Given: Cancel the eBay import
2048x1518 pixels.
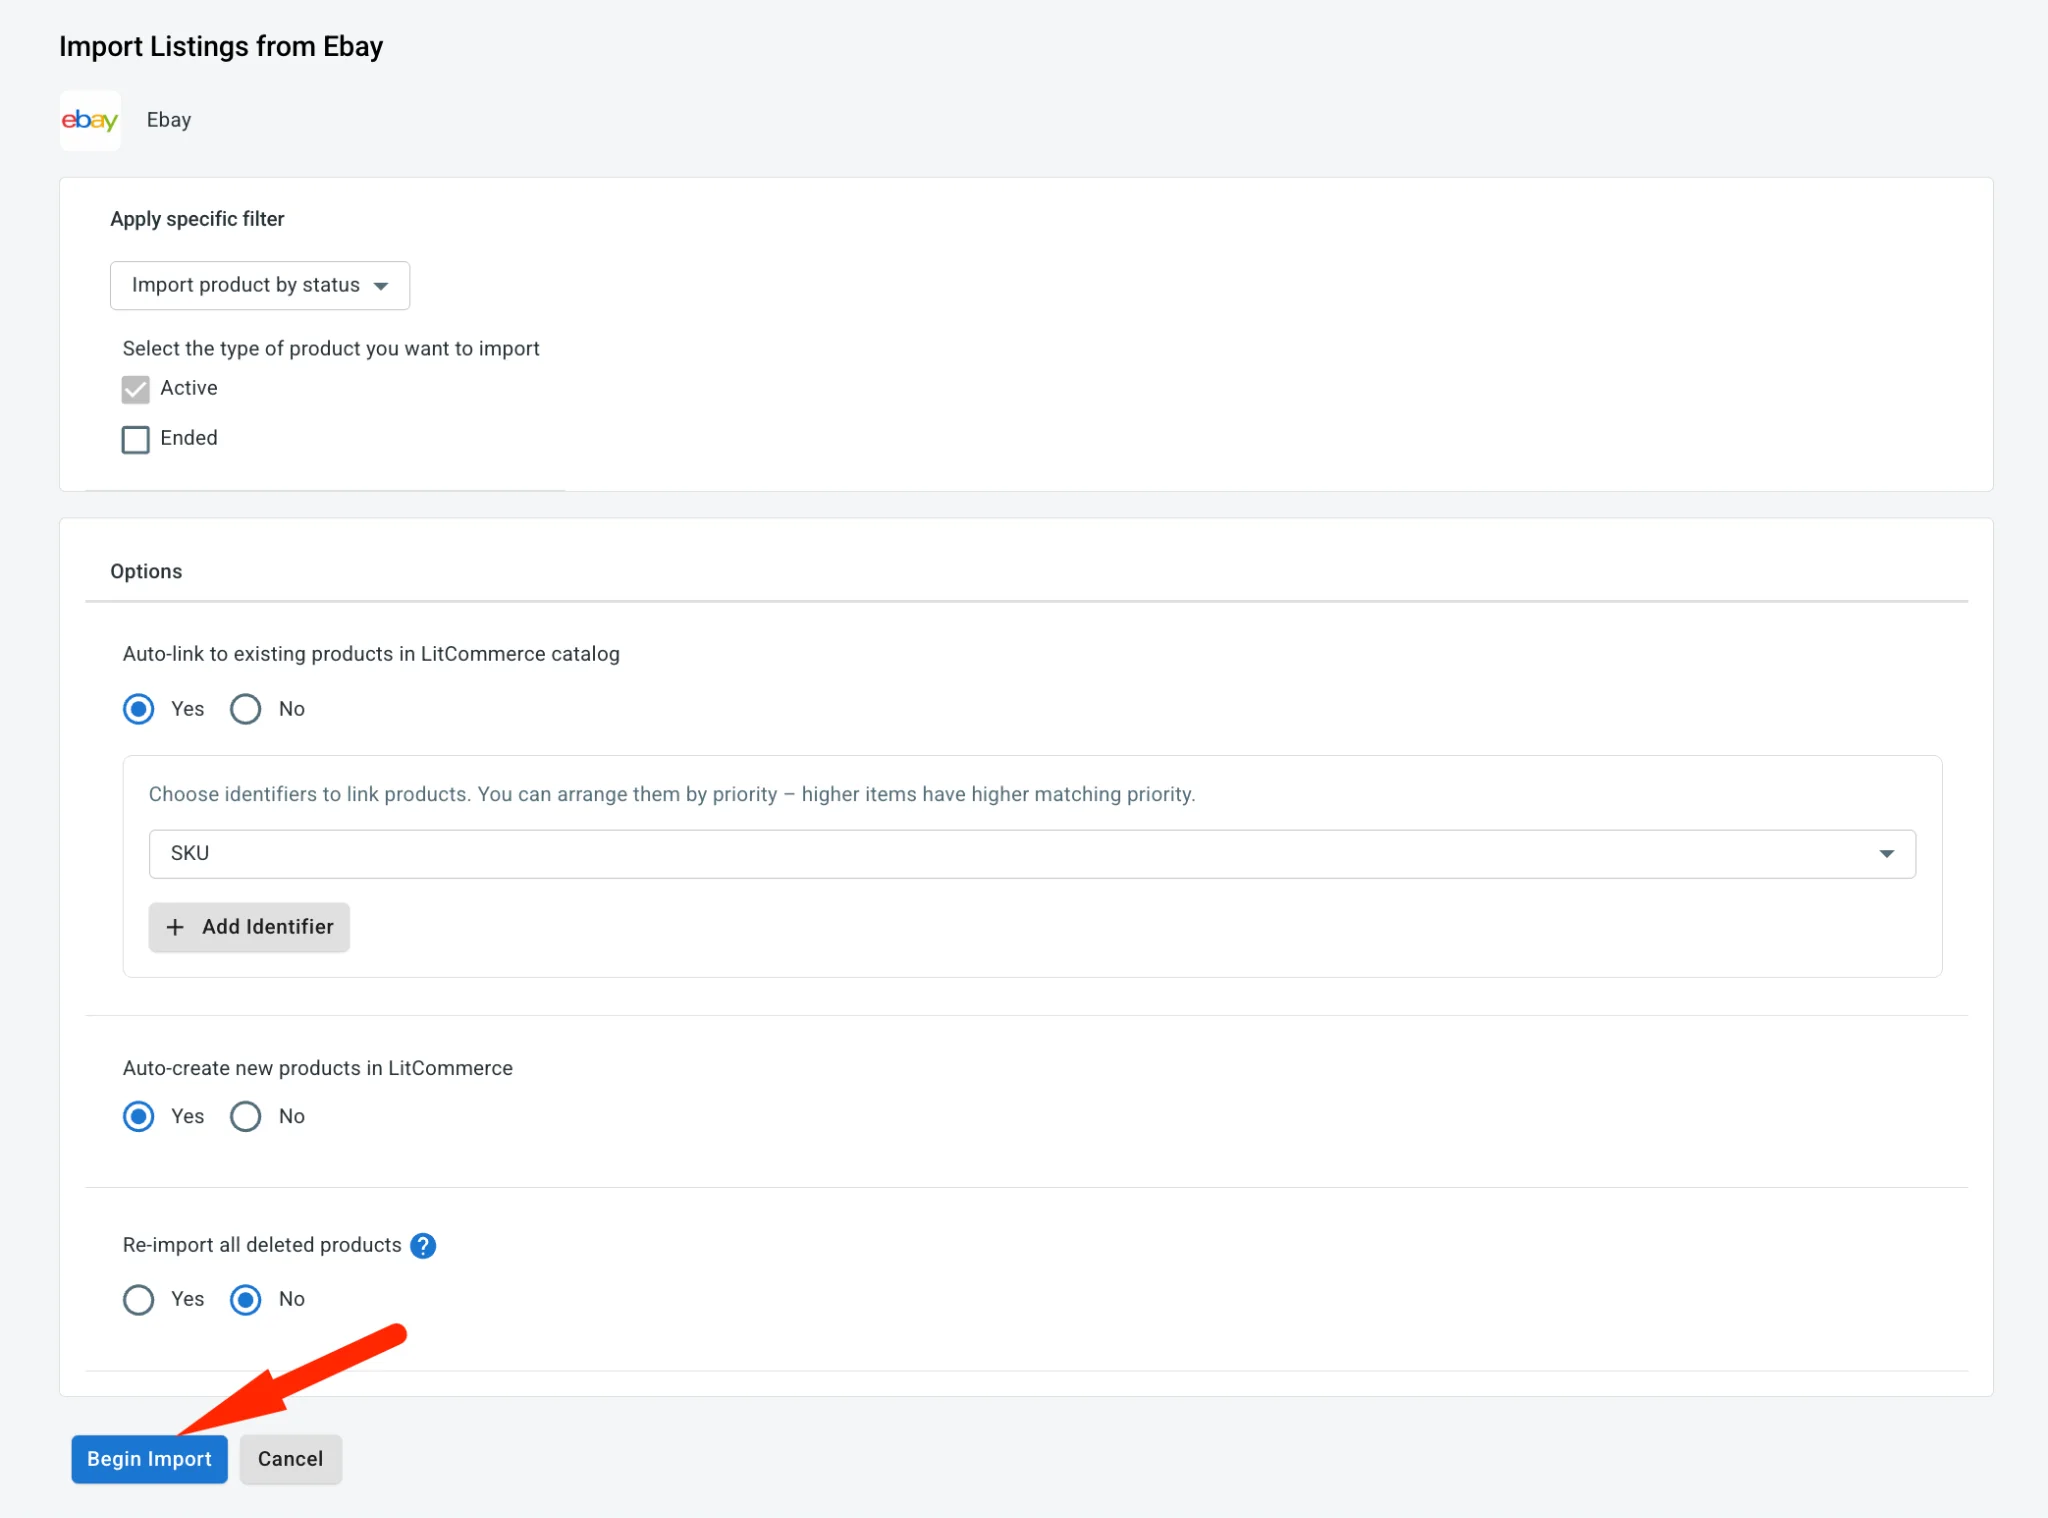Looking at the screenshot, I should (291, 1459).
